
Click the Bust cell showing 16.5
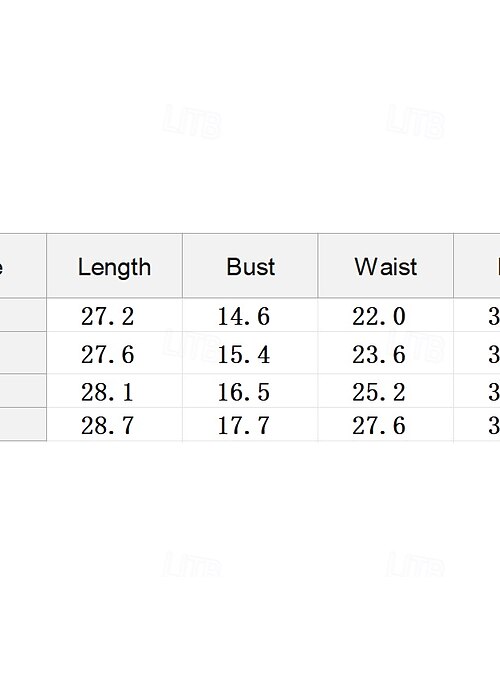(x=250, y=390)
